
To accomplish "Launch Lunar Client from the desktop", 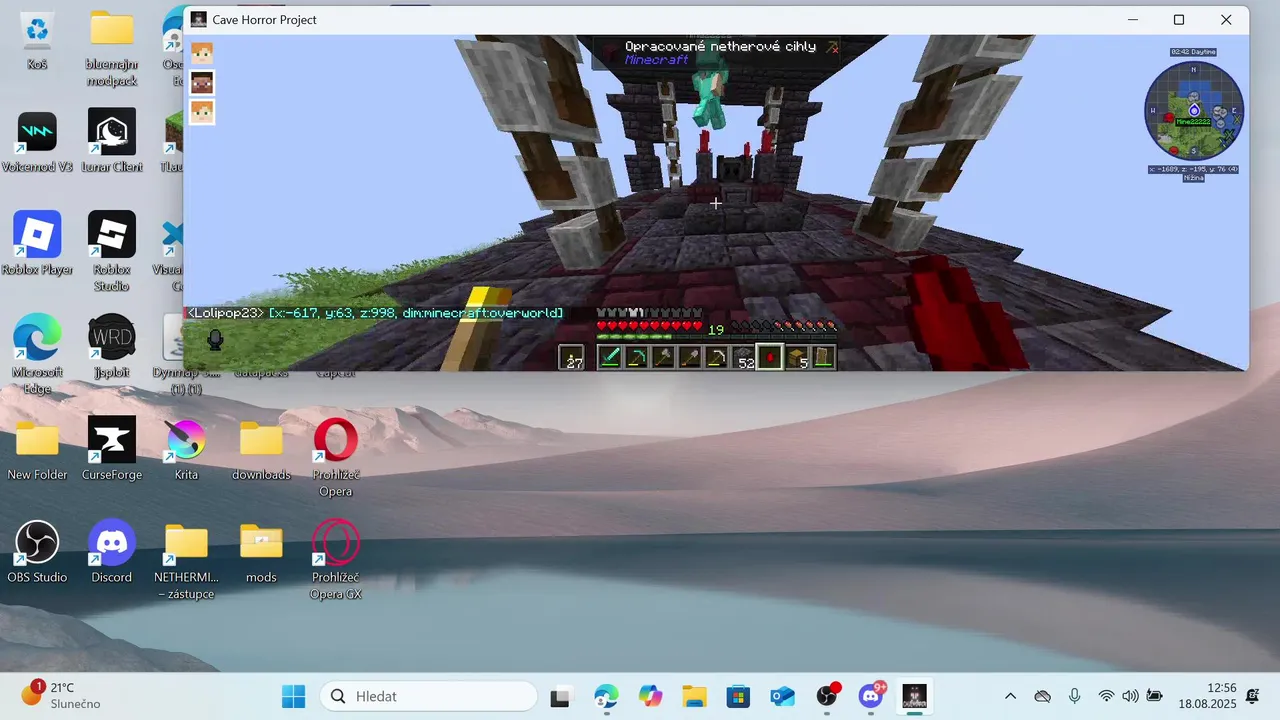I will 112,142.
